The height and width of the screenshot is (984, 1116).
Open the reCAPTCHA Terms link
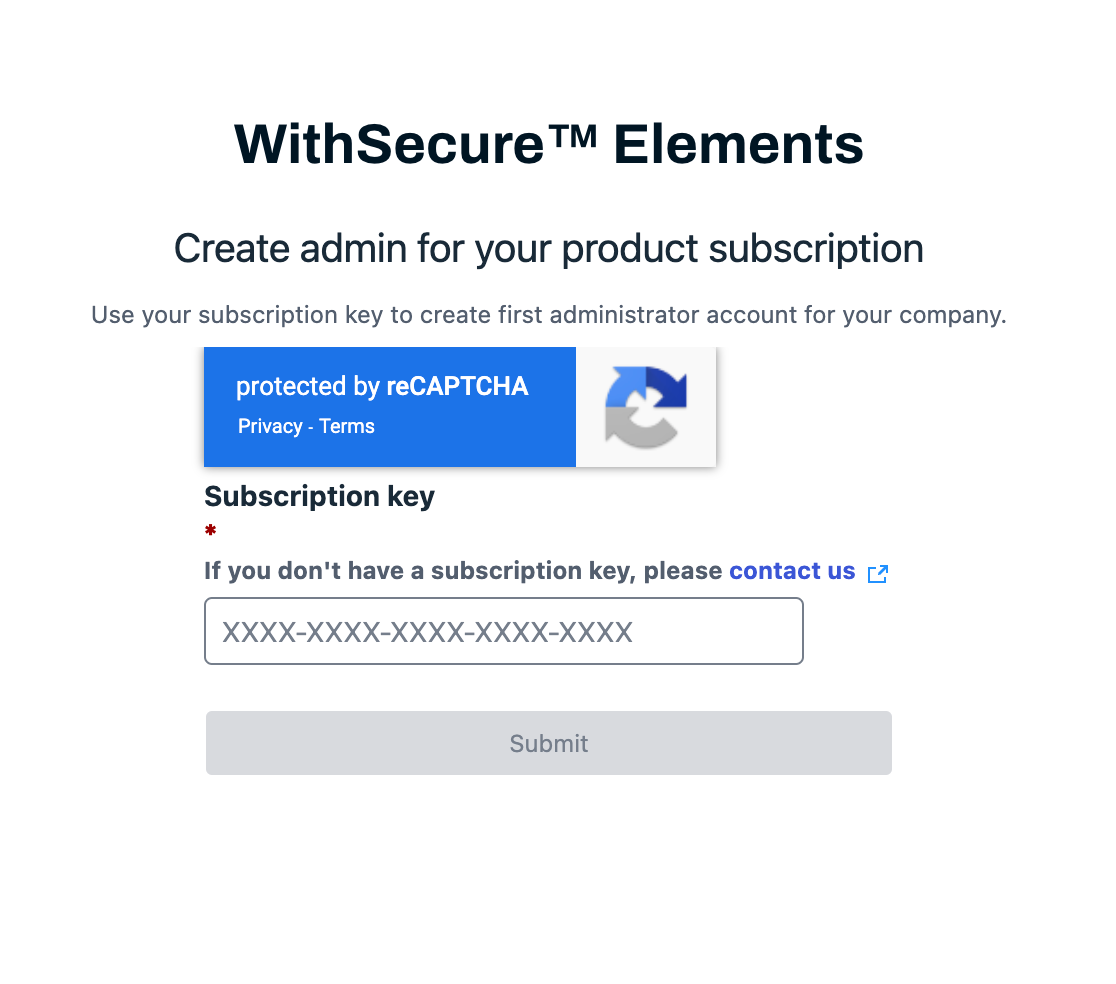pos(347,426)
